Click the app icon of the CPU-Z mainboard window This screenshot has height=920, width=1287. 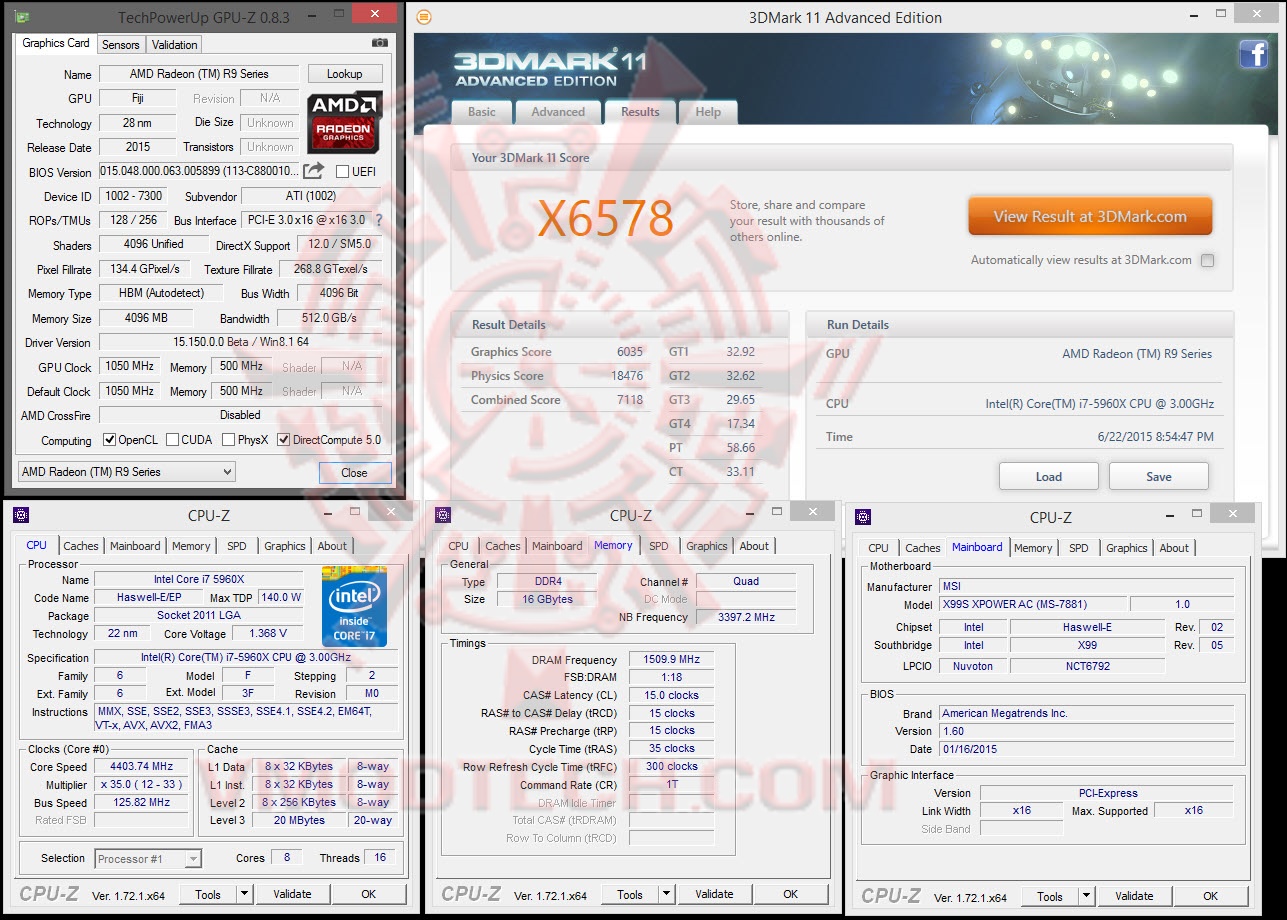[863, 517]
